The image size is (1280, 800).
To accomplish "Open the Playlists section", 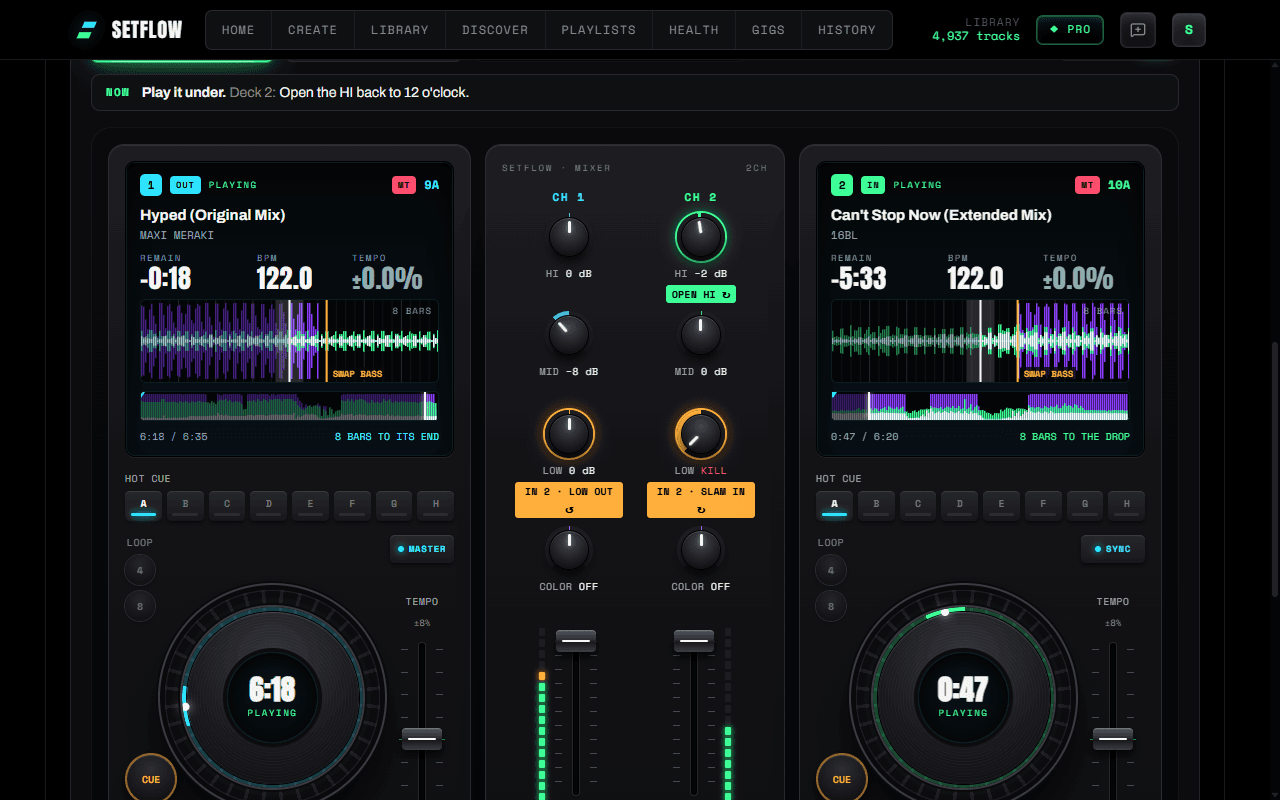I will coord(598,30).
